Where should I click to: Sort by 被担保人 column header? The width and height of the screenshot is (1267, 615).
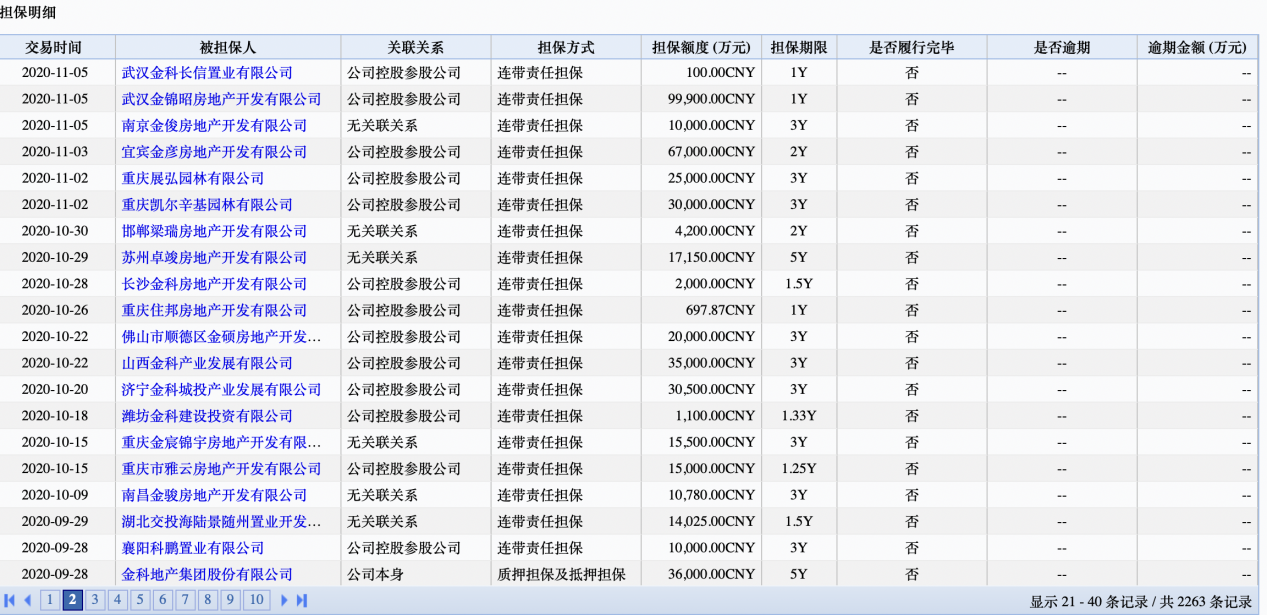[228, 47]
